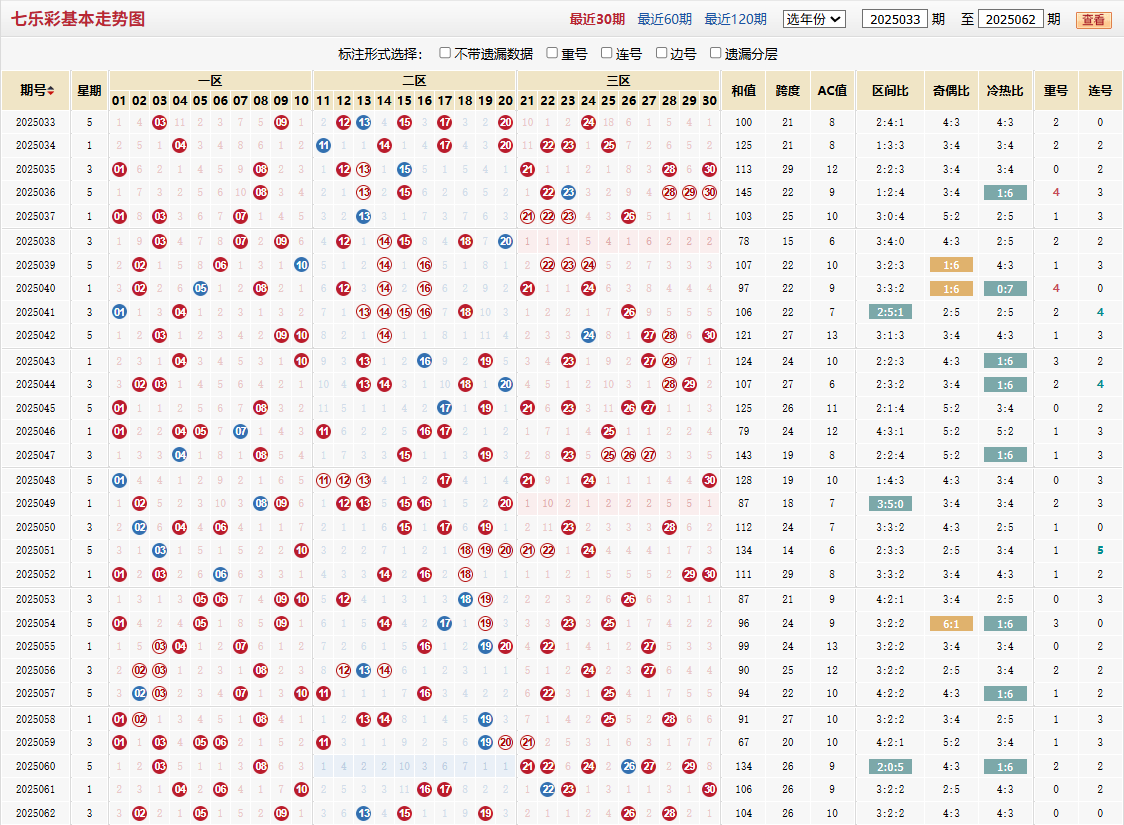The height and width of the screenshot is (825, 1124).
Task: Click blue ball 23 in row 2025036
Action: [x=568, y=192]
